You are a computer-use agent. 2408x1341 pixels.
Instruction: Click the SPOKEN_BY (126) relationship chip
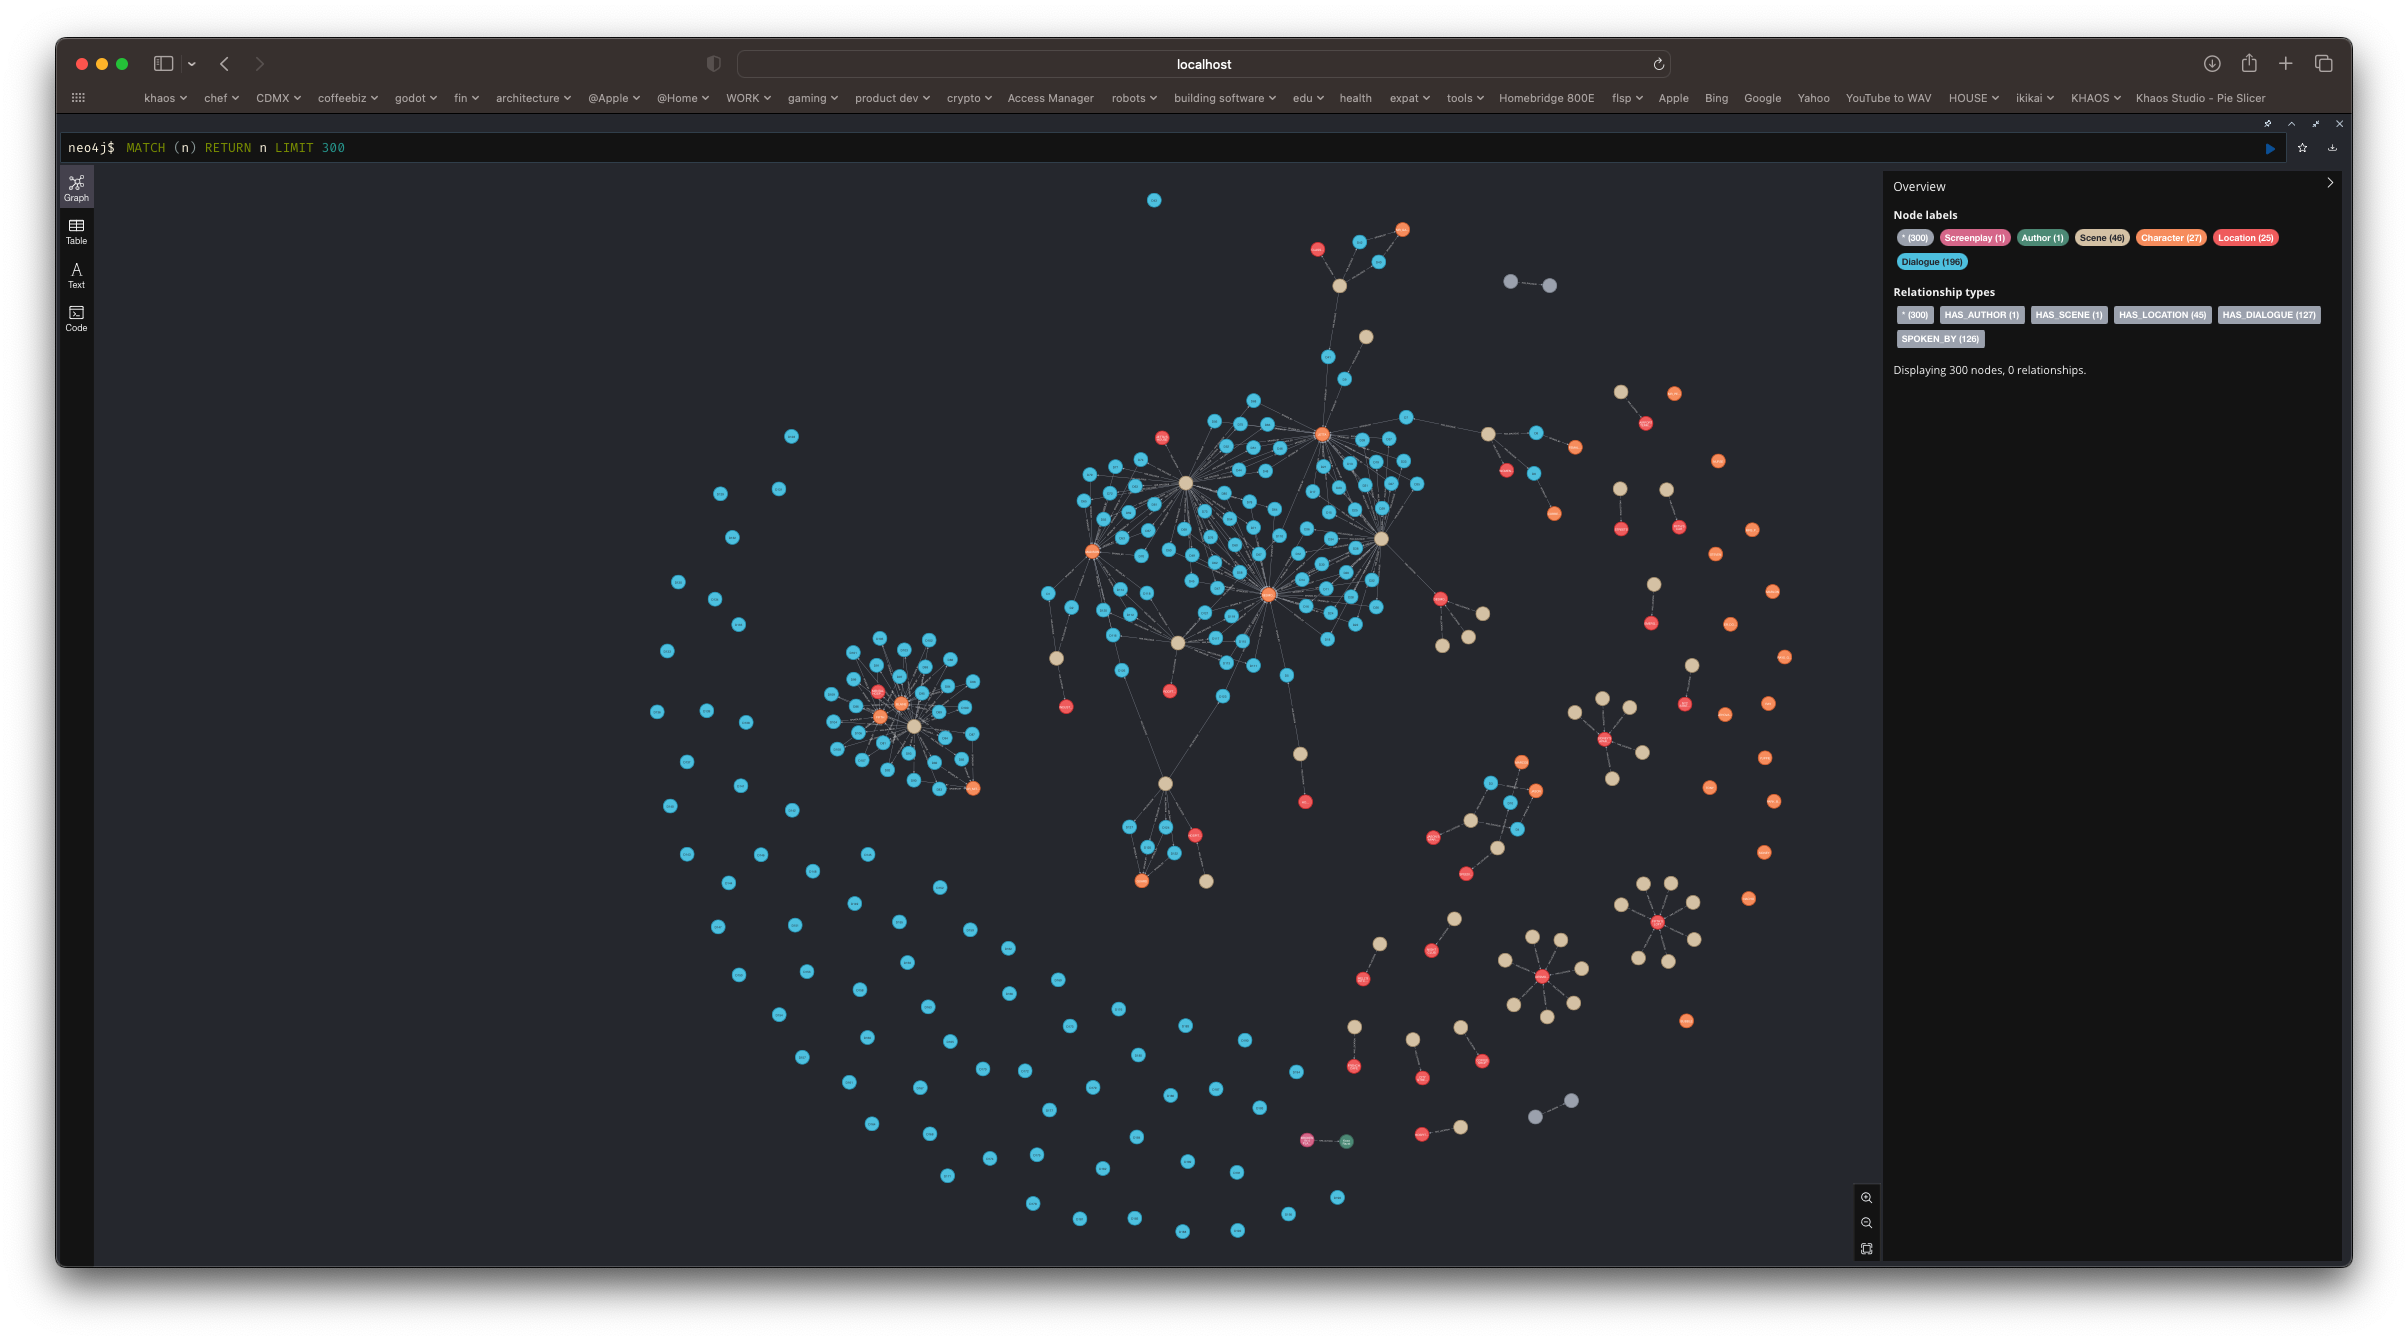[x=1939, y=339]
